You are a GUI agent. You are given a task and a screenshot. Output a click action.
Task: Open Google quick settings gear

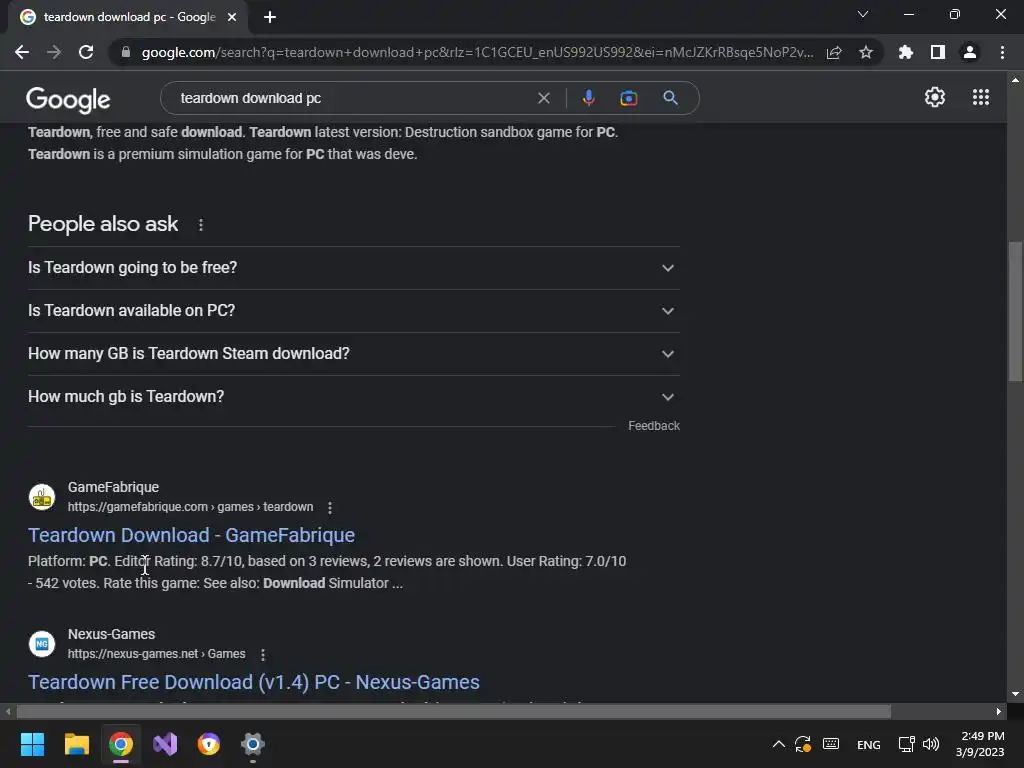[x=935, y=97]
